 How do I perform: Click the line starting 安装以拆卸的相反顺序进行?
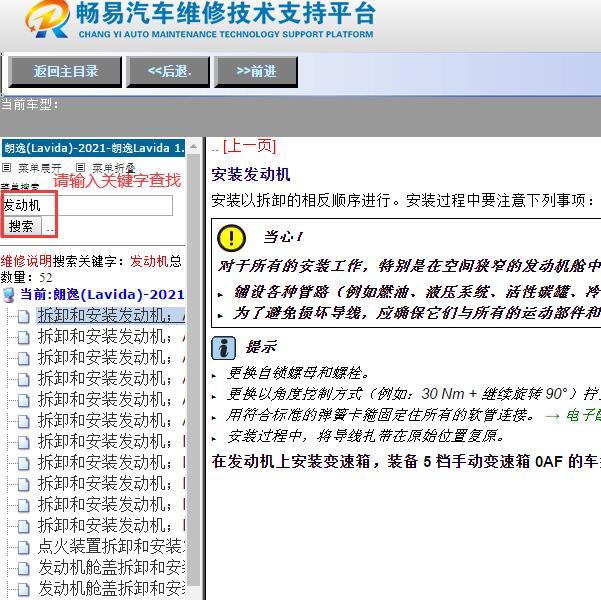[x=403, y=200]
